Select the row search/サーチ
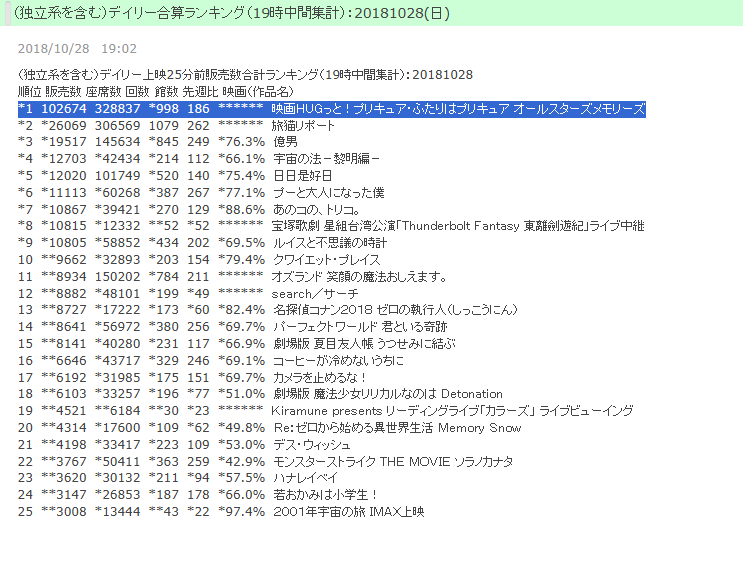 click(x=188, y=294)
